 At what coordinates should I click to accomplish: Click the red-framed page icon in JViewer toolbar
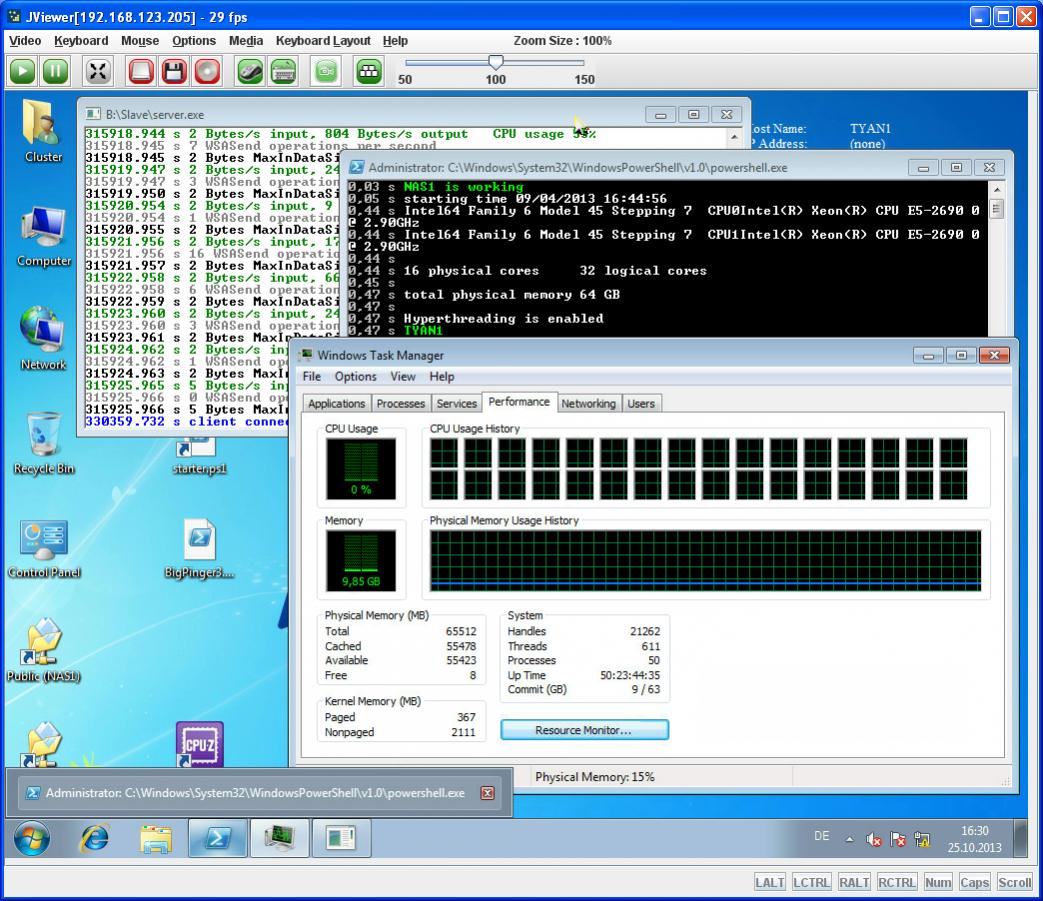pos(141,70)
